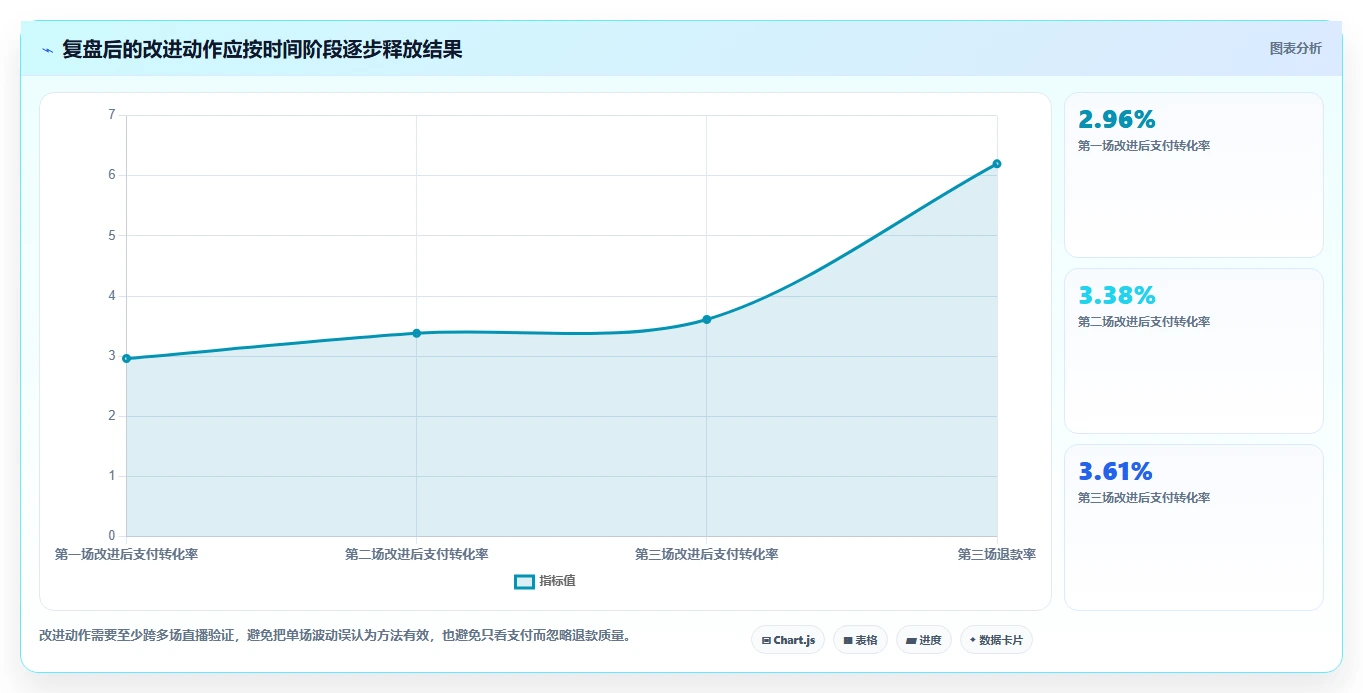Click the lightning icon beside the title
This screenshot has height=693, width=1363.
(x=47, y=50)
